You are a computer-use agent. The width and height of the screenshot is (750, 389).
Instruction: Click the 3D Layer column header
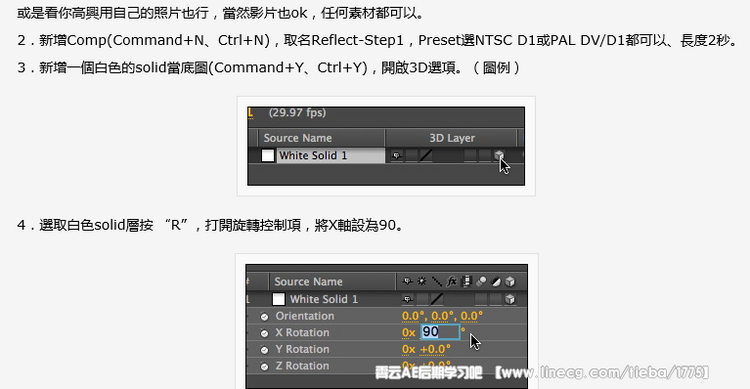[452, 138]
